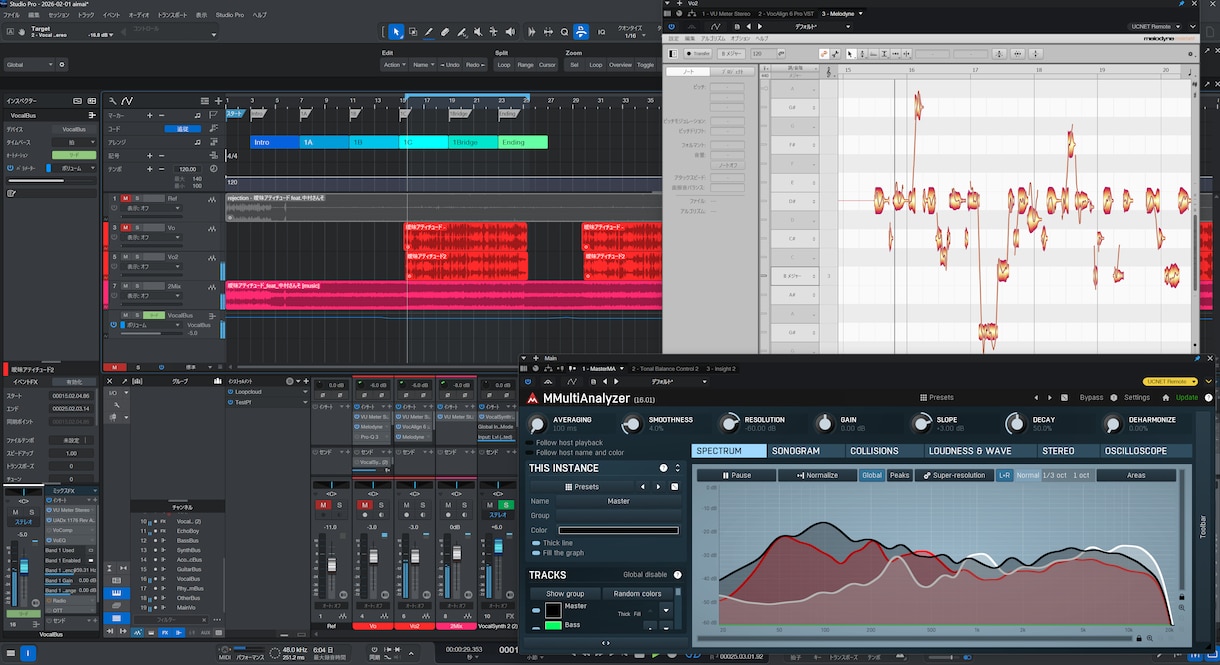This screenshot has height=665, width=1220.
Task: Select the Arrow tool in the toolbar
Action: [x=397, y=32]
